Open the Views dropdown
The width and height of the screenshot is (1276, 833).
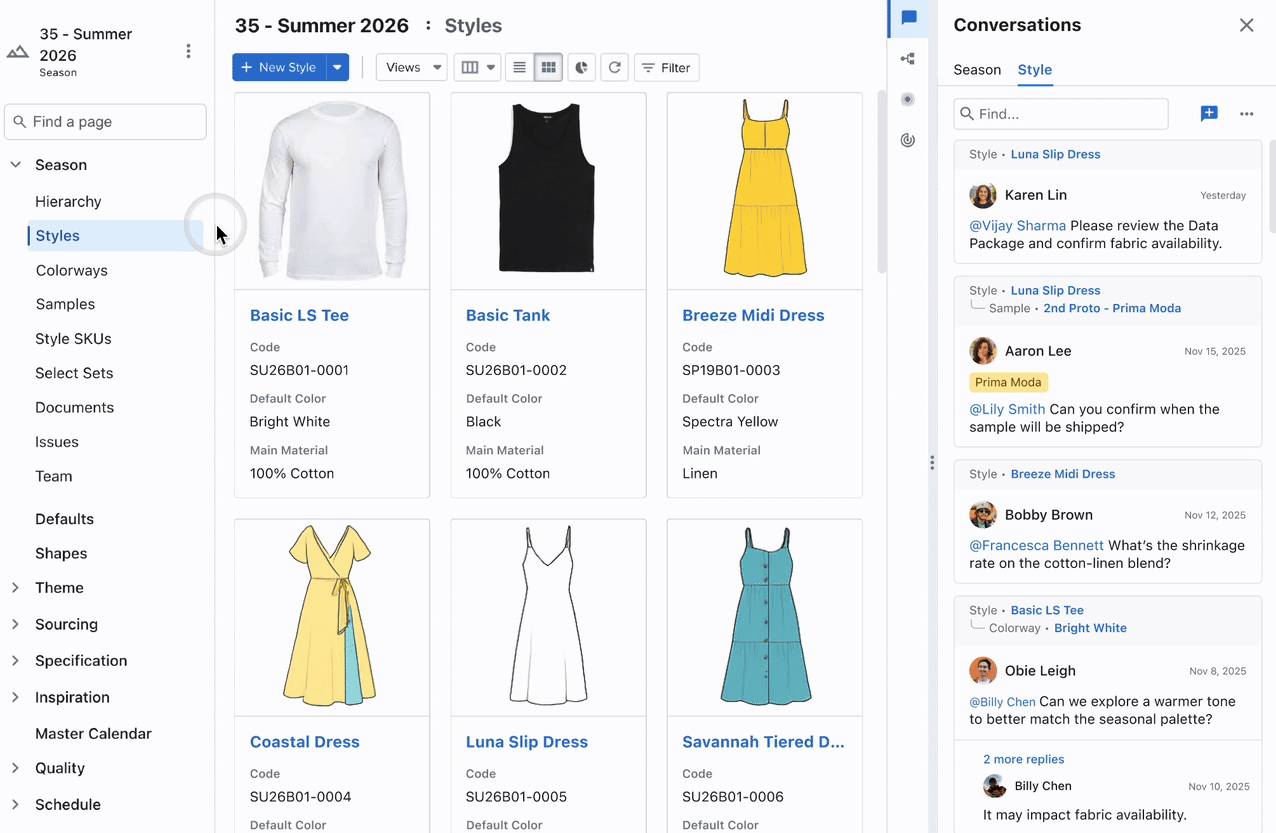411,68
